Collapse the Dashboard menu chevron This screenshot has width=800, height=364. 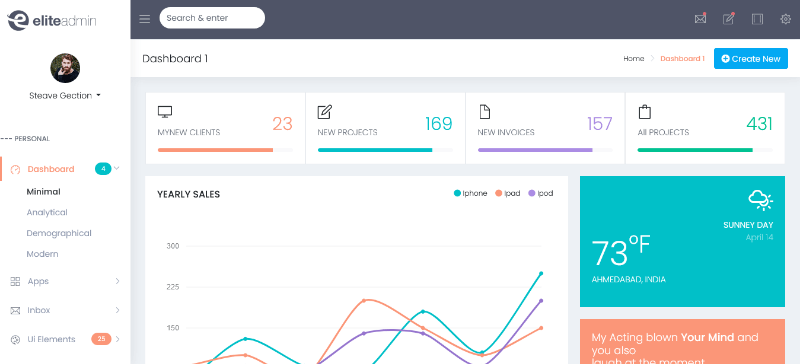point(117,168)
